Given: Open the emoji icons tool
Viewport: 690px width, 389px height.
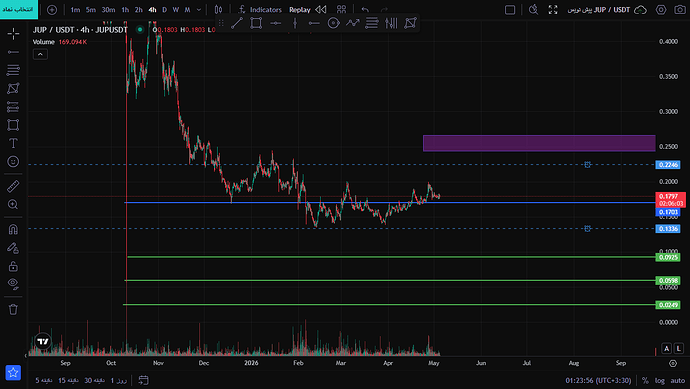Looking at the screenshot, I should point(13,161).
